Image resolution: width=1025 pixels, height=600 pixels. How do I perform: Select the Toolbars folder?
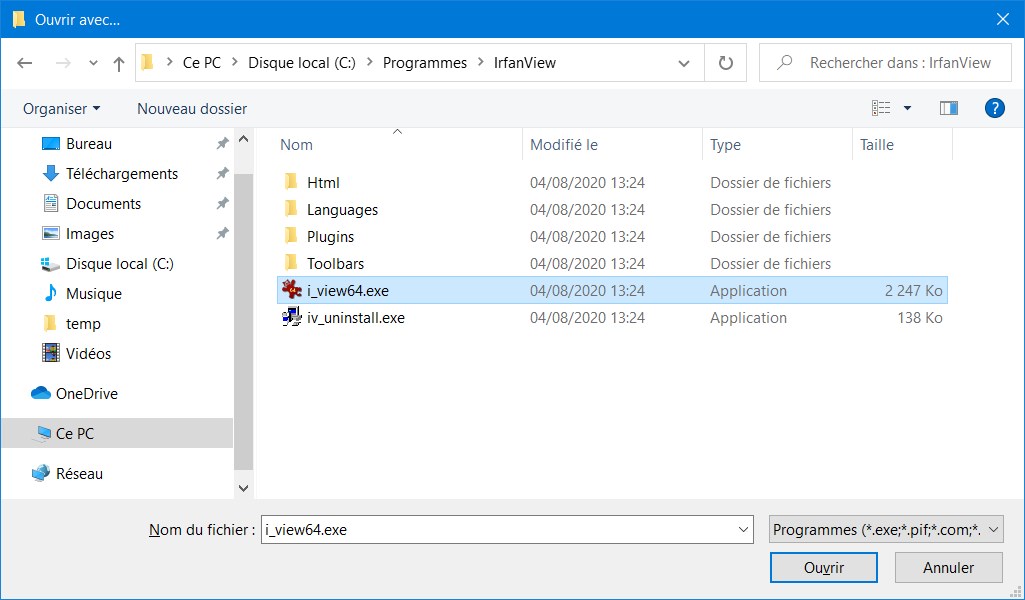335,264
